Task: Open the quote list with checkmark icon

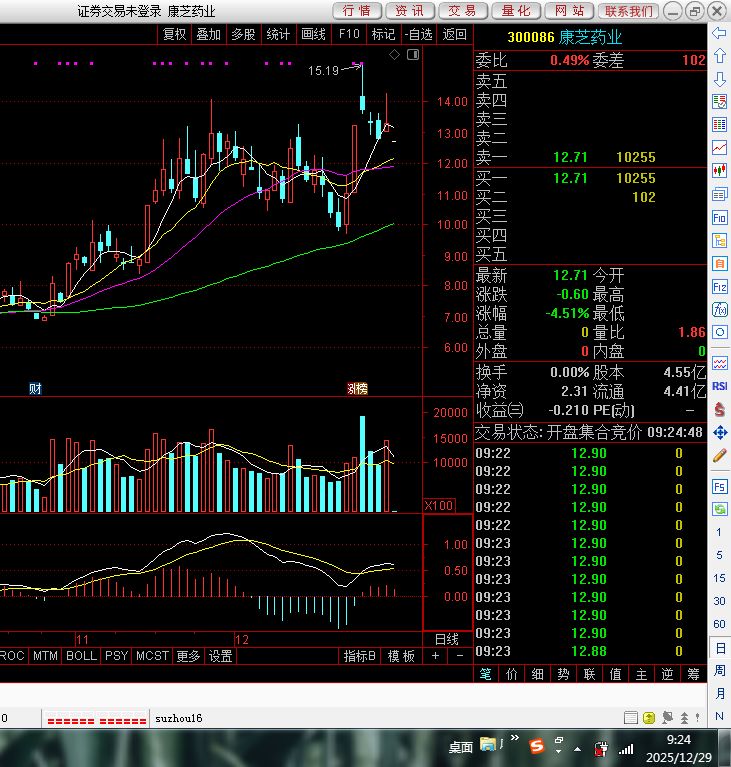Action: (x=719, y=102)
